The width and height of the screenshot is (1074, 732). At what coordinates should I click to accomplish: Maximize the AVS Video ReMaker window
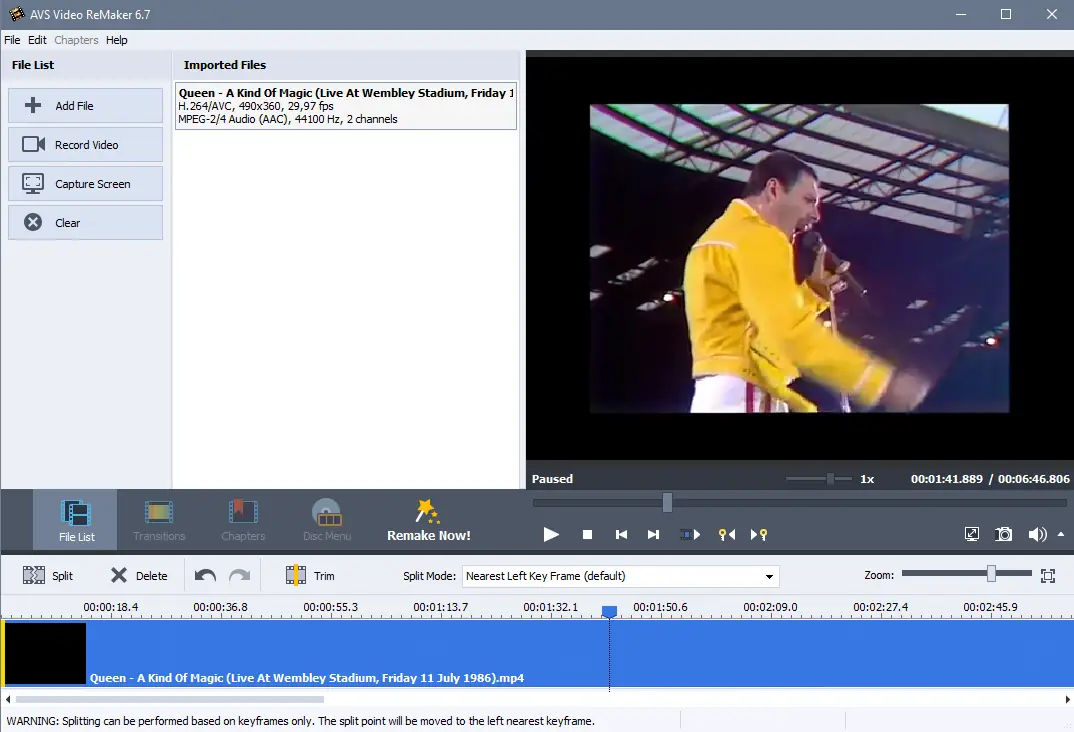coord(1006,14)
